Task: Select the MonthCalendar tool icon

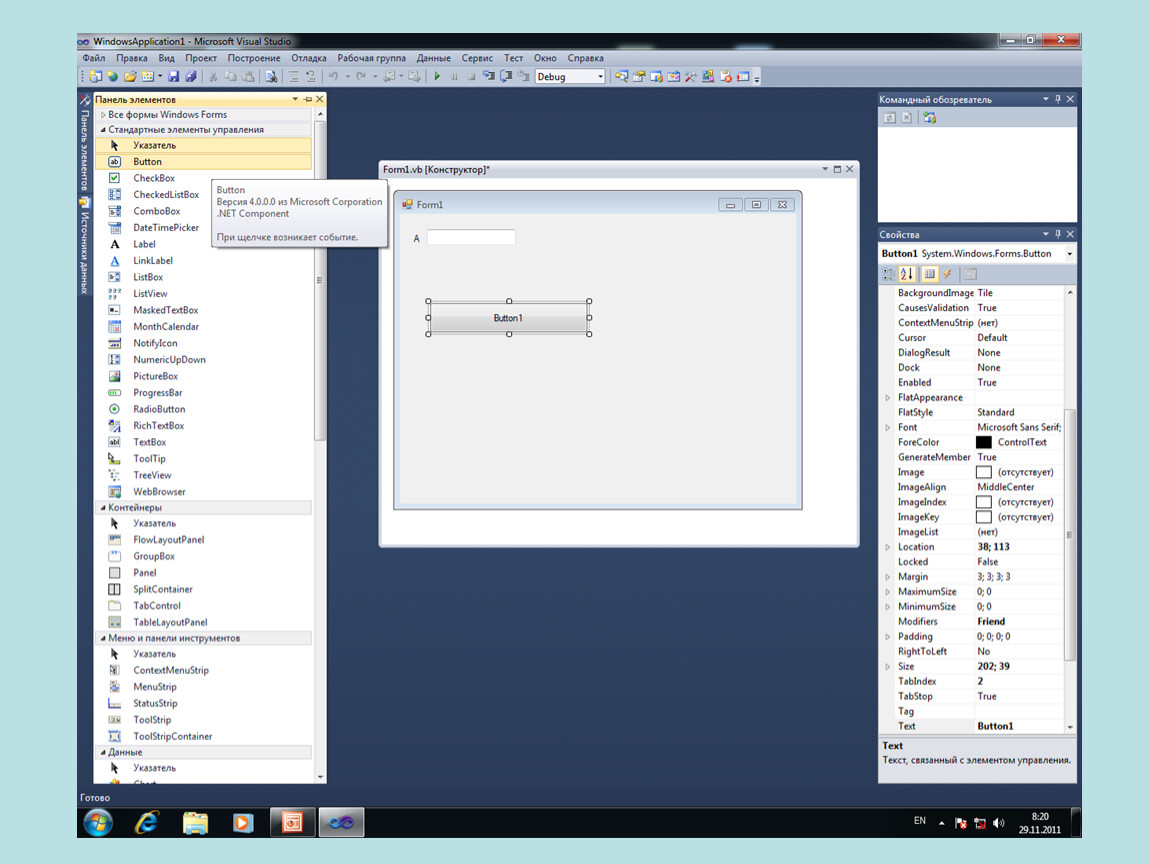Action: tap(114, 327)
